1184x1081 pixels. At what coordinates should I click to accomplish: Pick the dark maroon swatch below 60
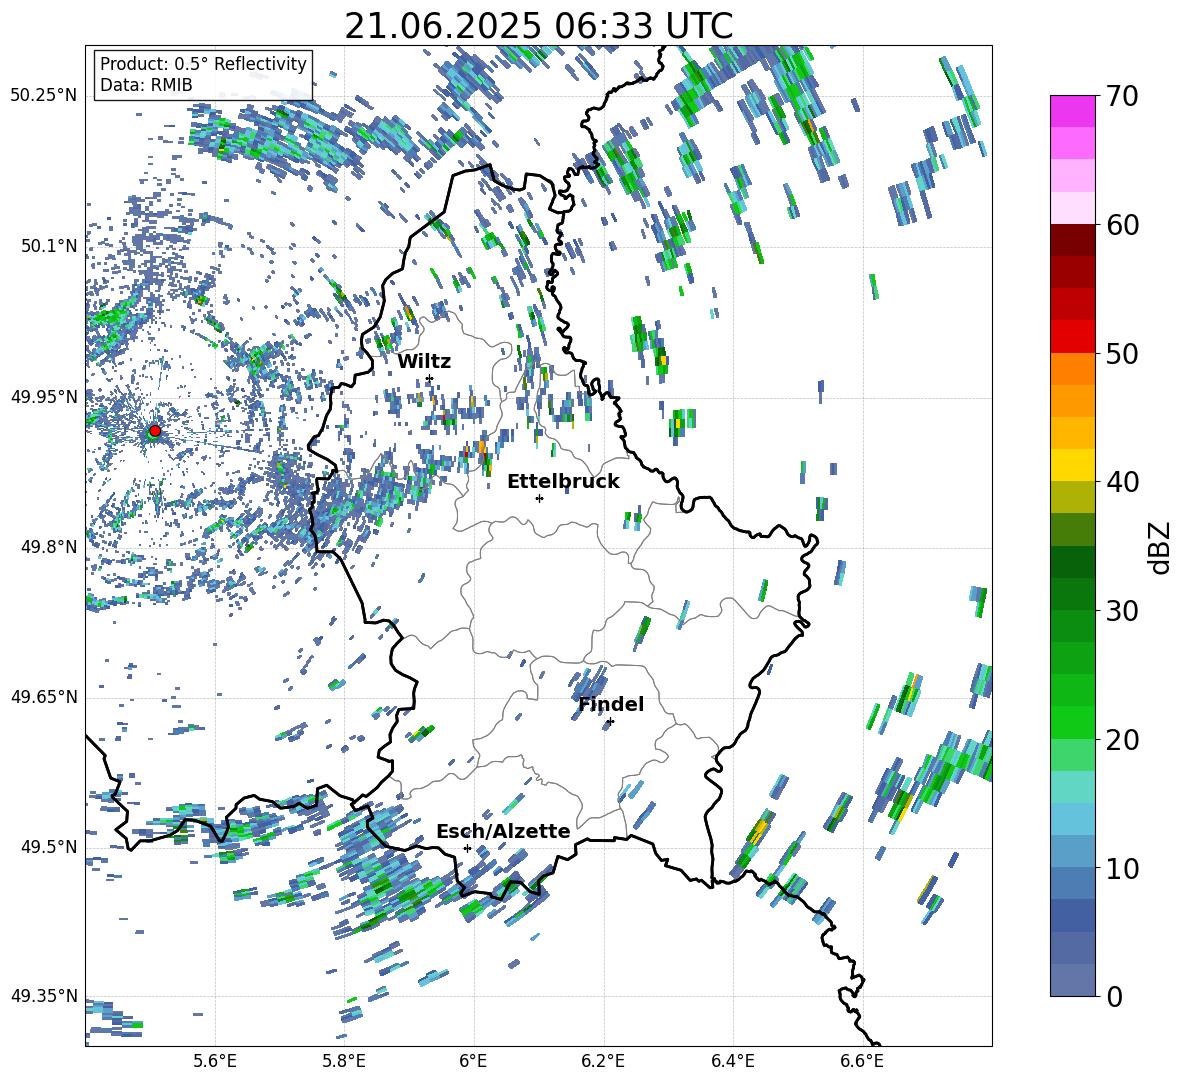(1072, 240)
